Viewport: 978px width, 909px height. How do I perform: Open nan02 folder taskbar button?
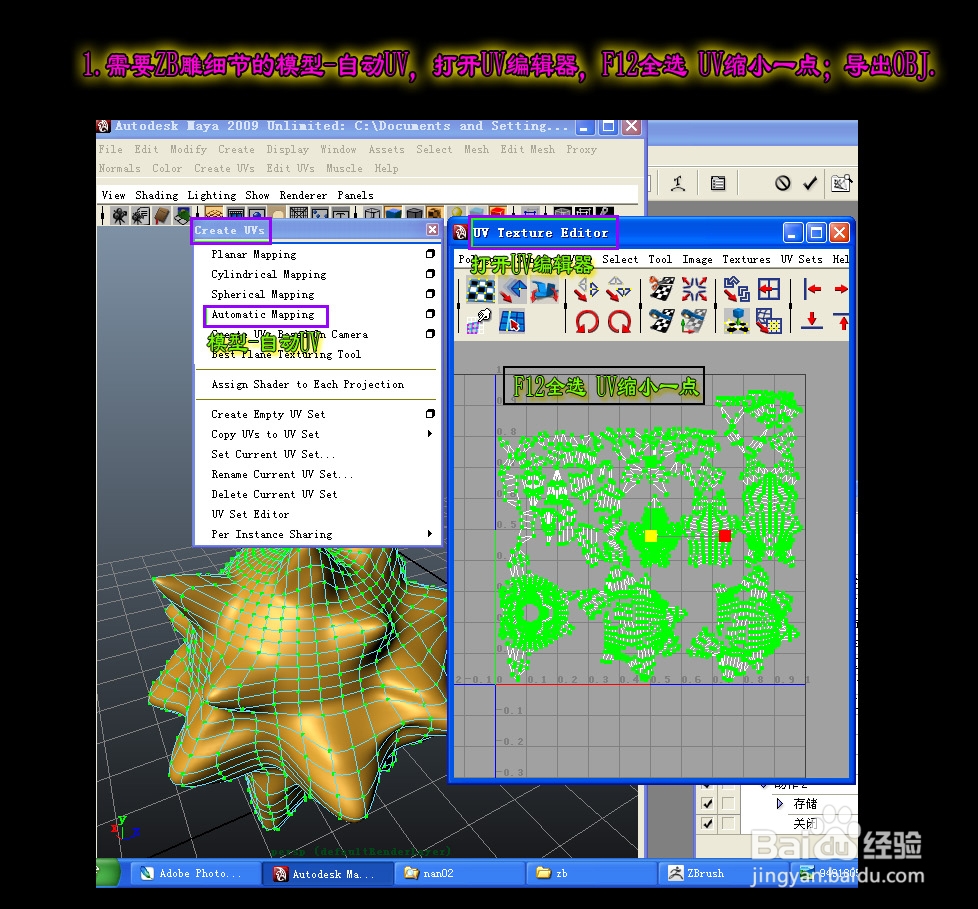(x=460, y=873)
